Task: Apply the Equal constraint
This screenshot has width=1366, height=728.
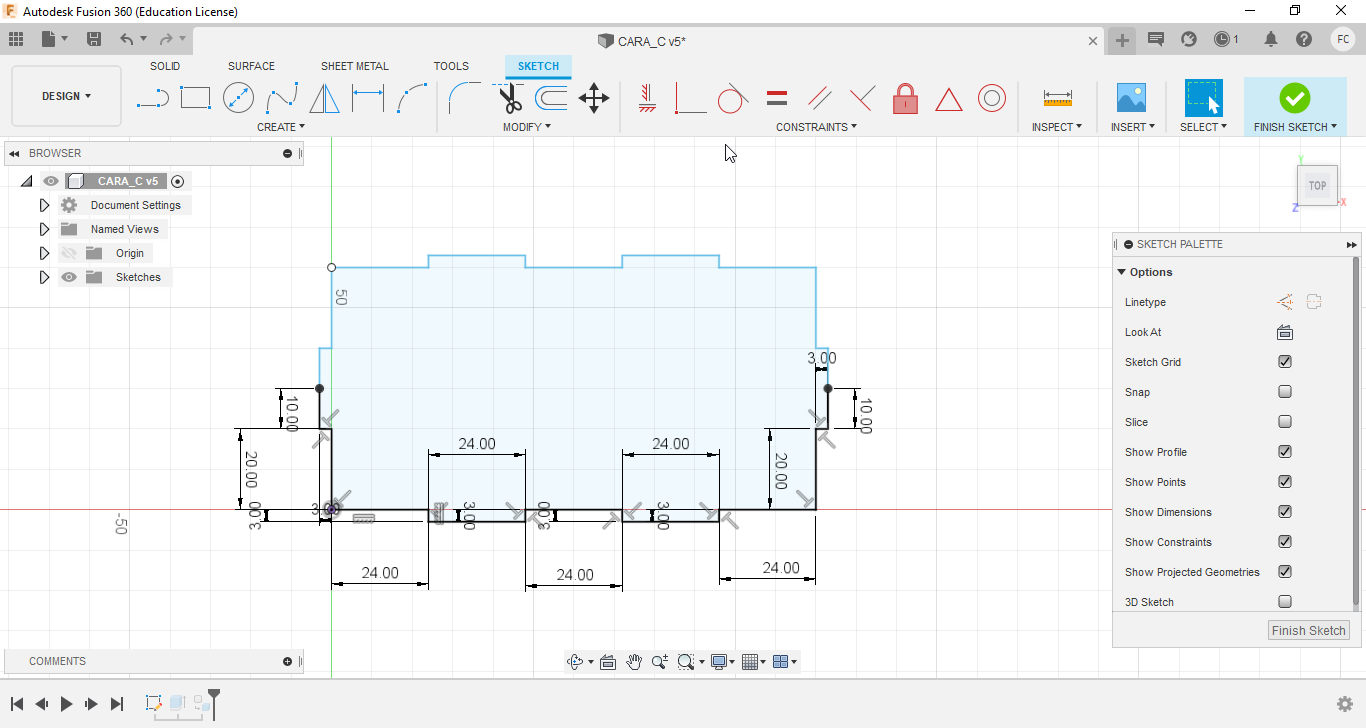Action: [x=776, y=98]
